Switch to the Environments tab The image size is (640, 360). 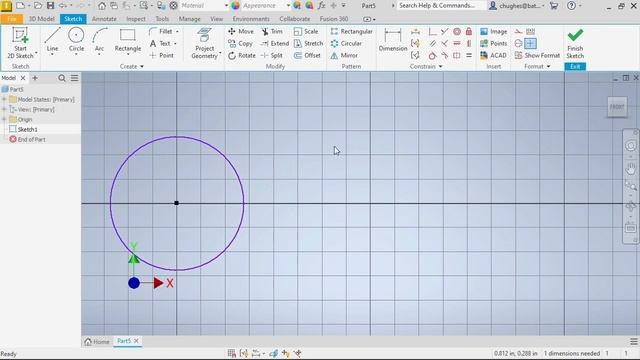[251, 19]
